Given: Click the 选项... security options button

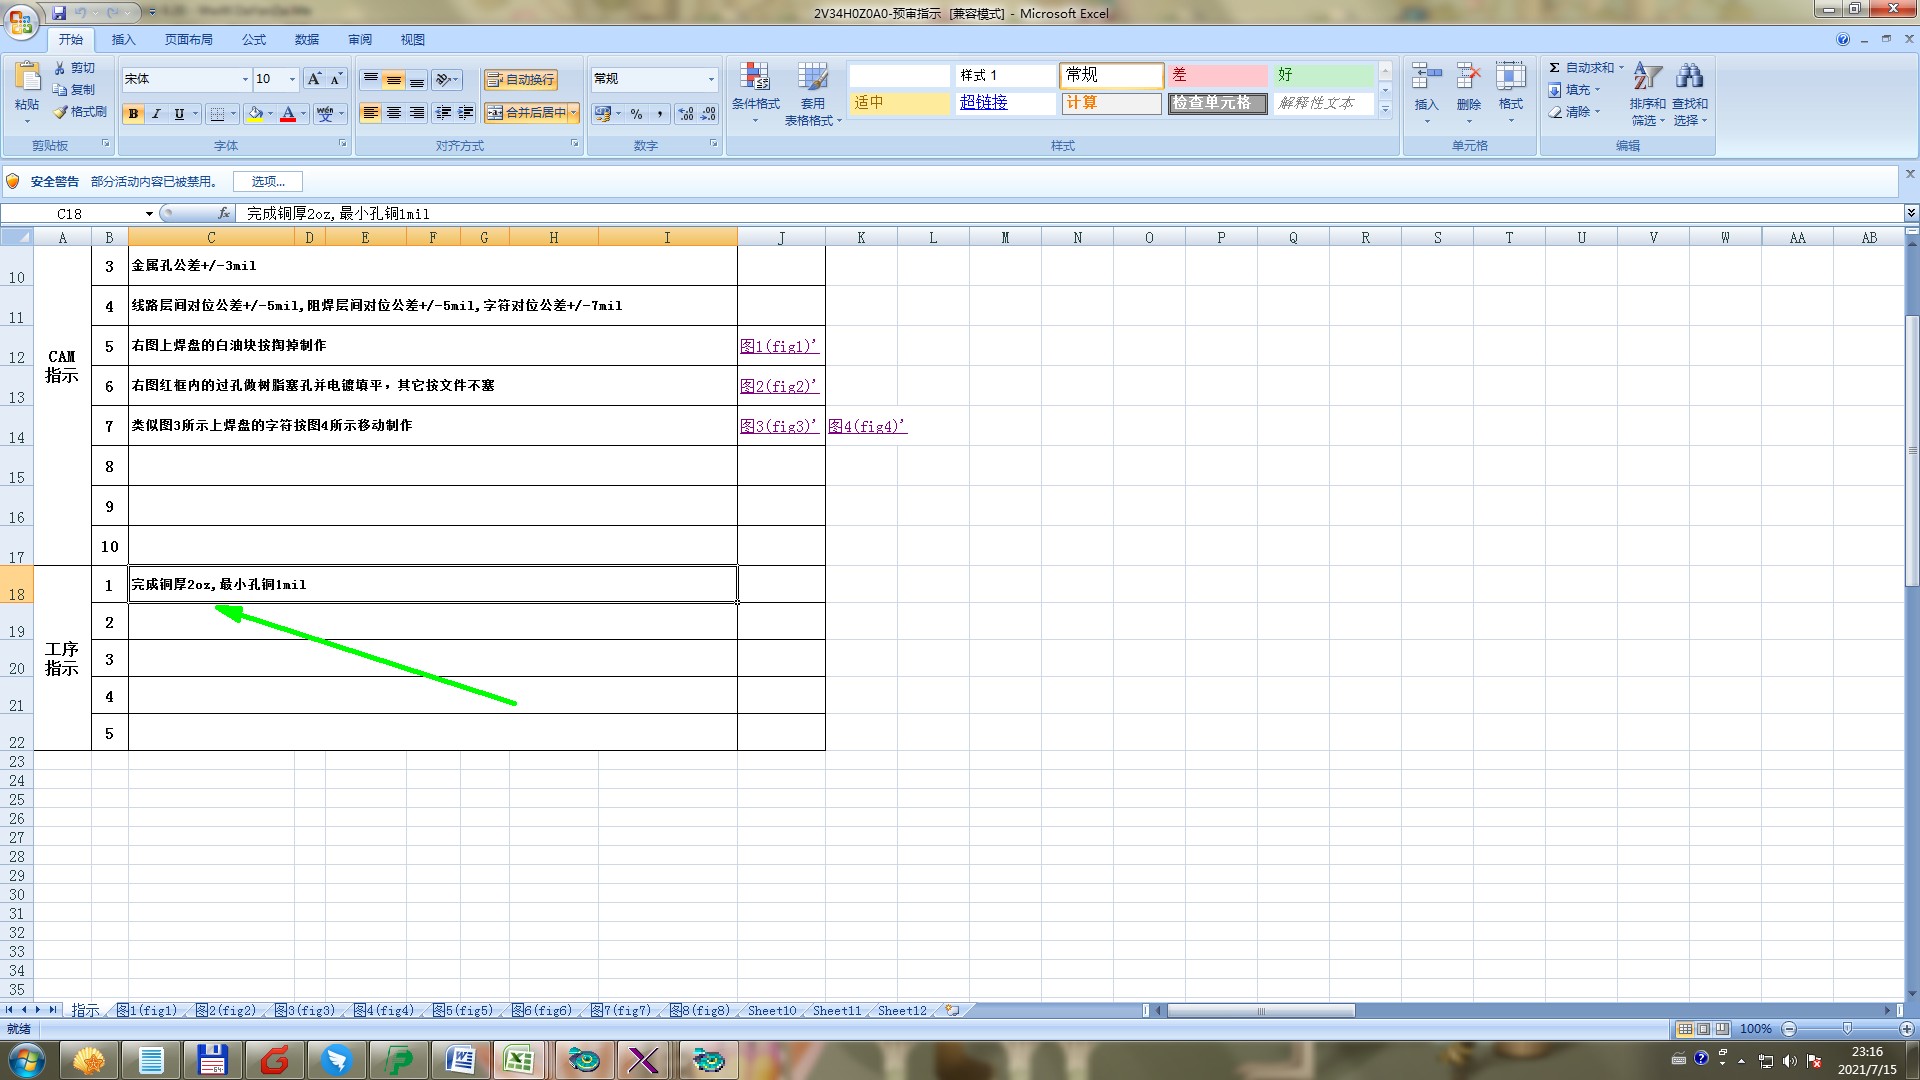Looking at the screenshot, I should [268, 181].
